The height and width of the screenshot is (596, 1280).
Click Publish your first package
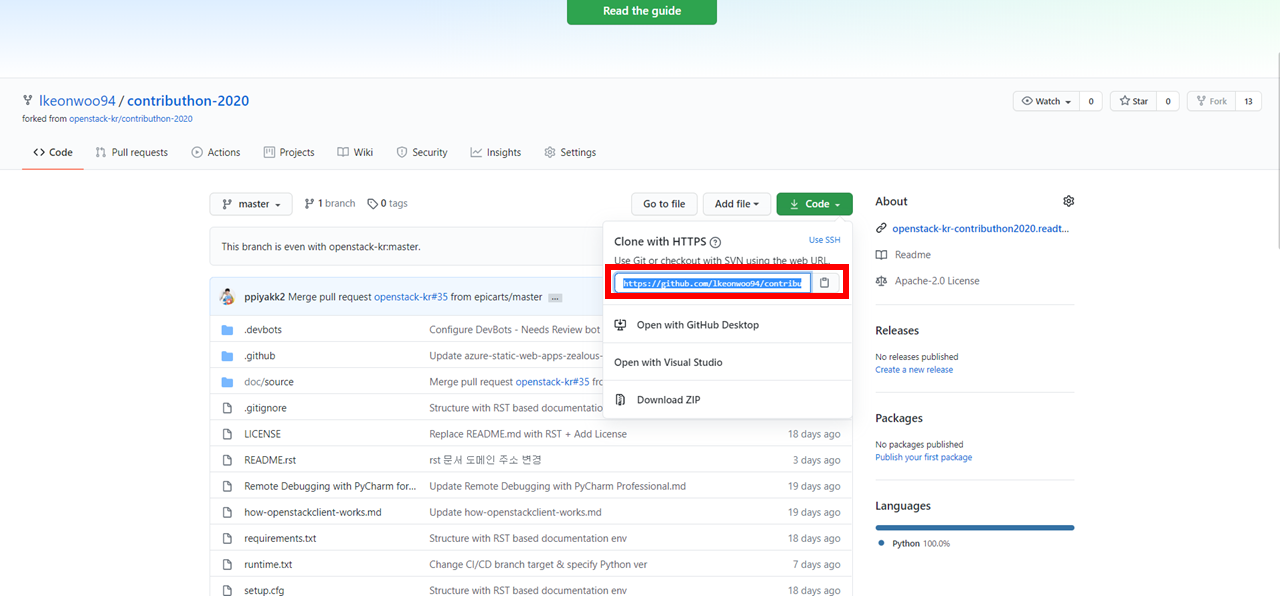(x=923, y=457)
